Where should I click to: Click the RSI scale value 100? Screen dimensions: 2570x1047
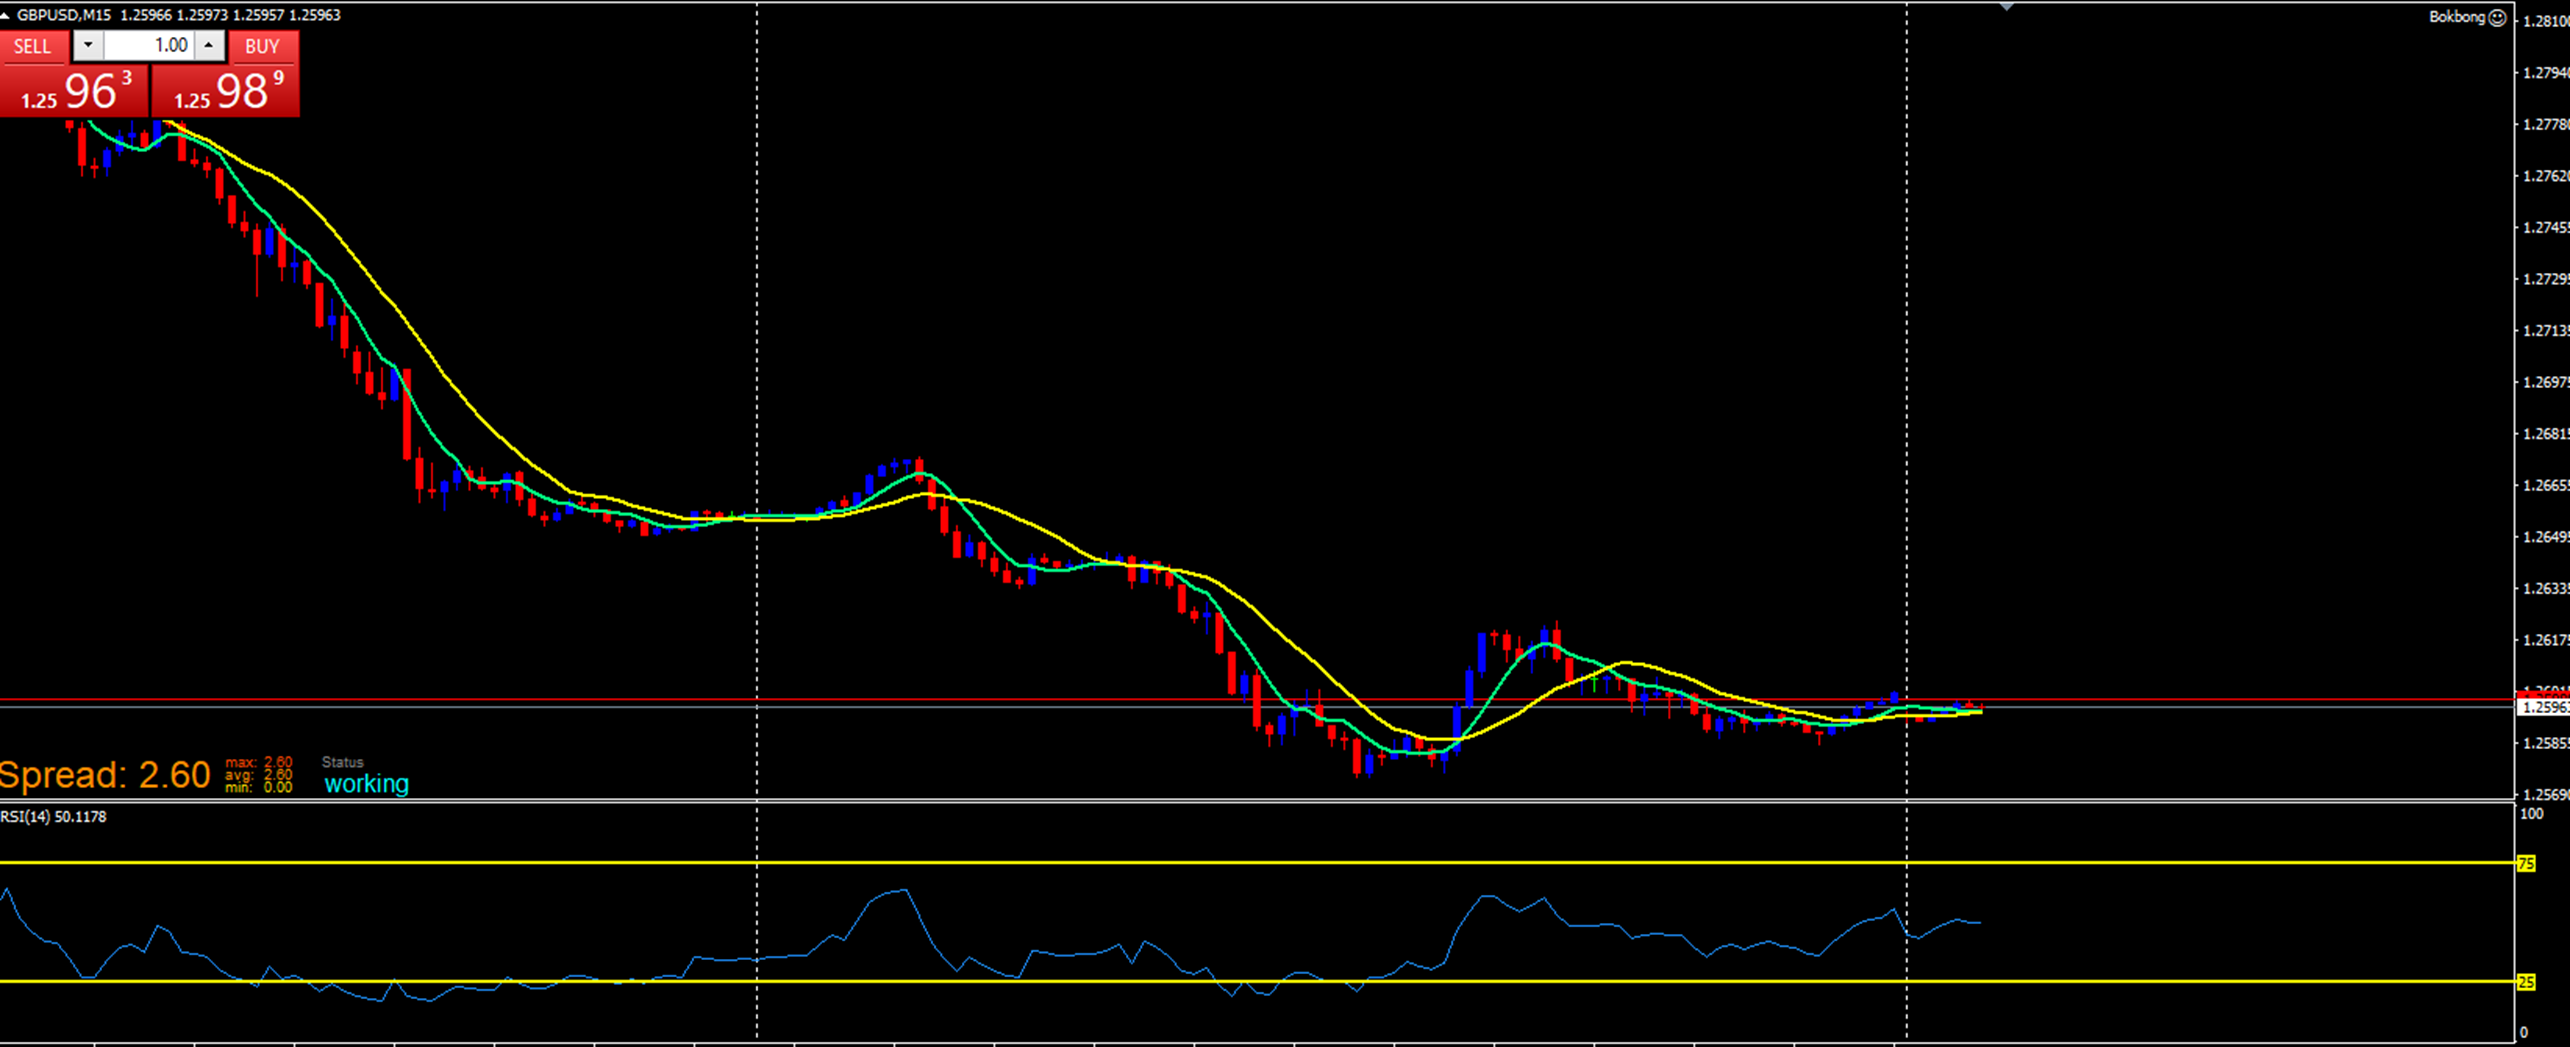pos(2531,814)
